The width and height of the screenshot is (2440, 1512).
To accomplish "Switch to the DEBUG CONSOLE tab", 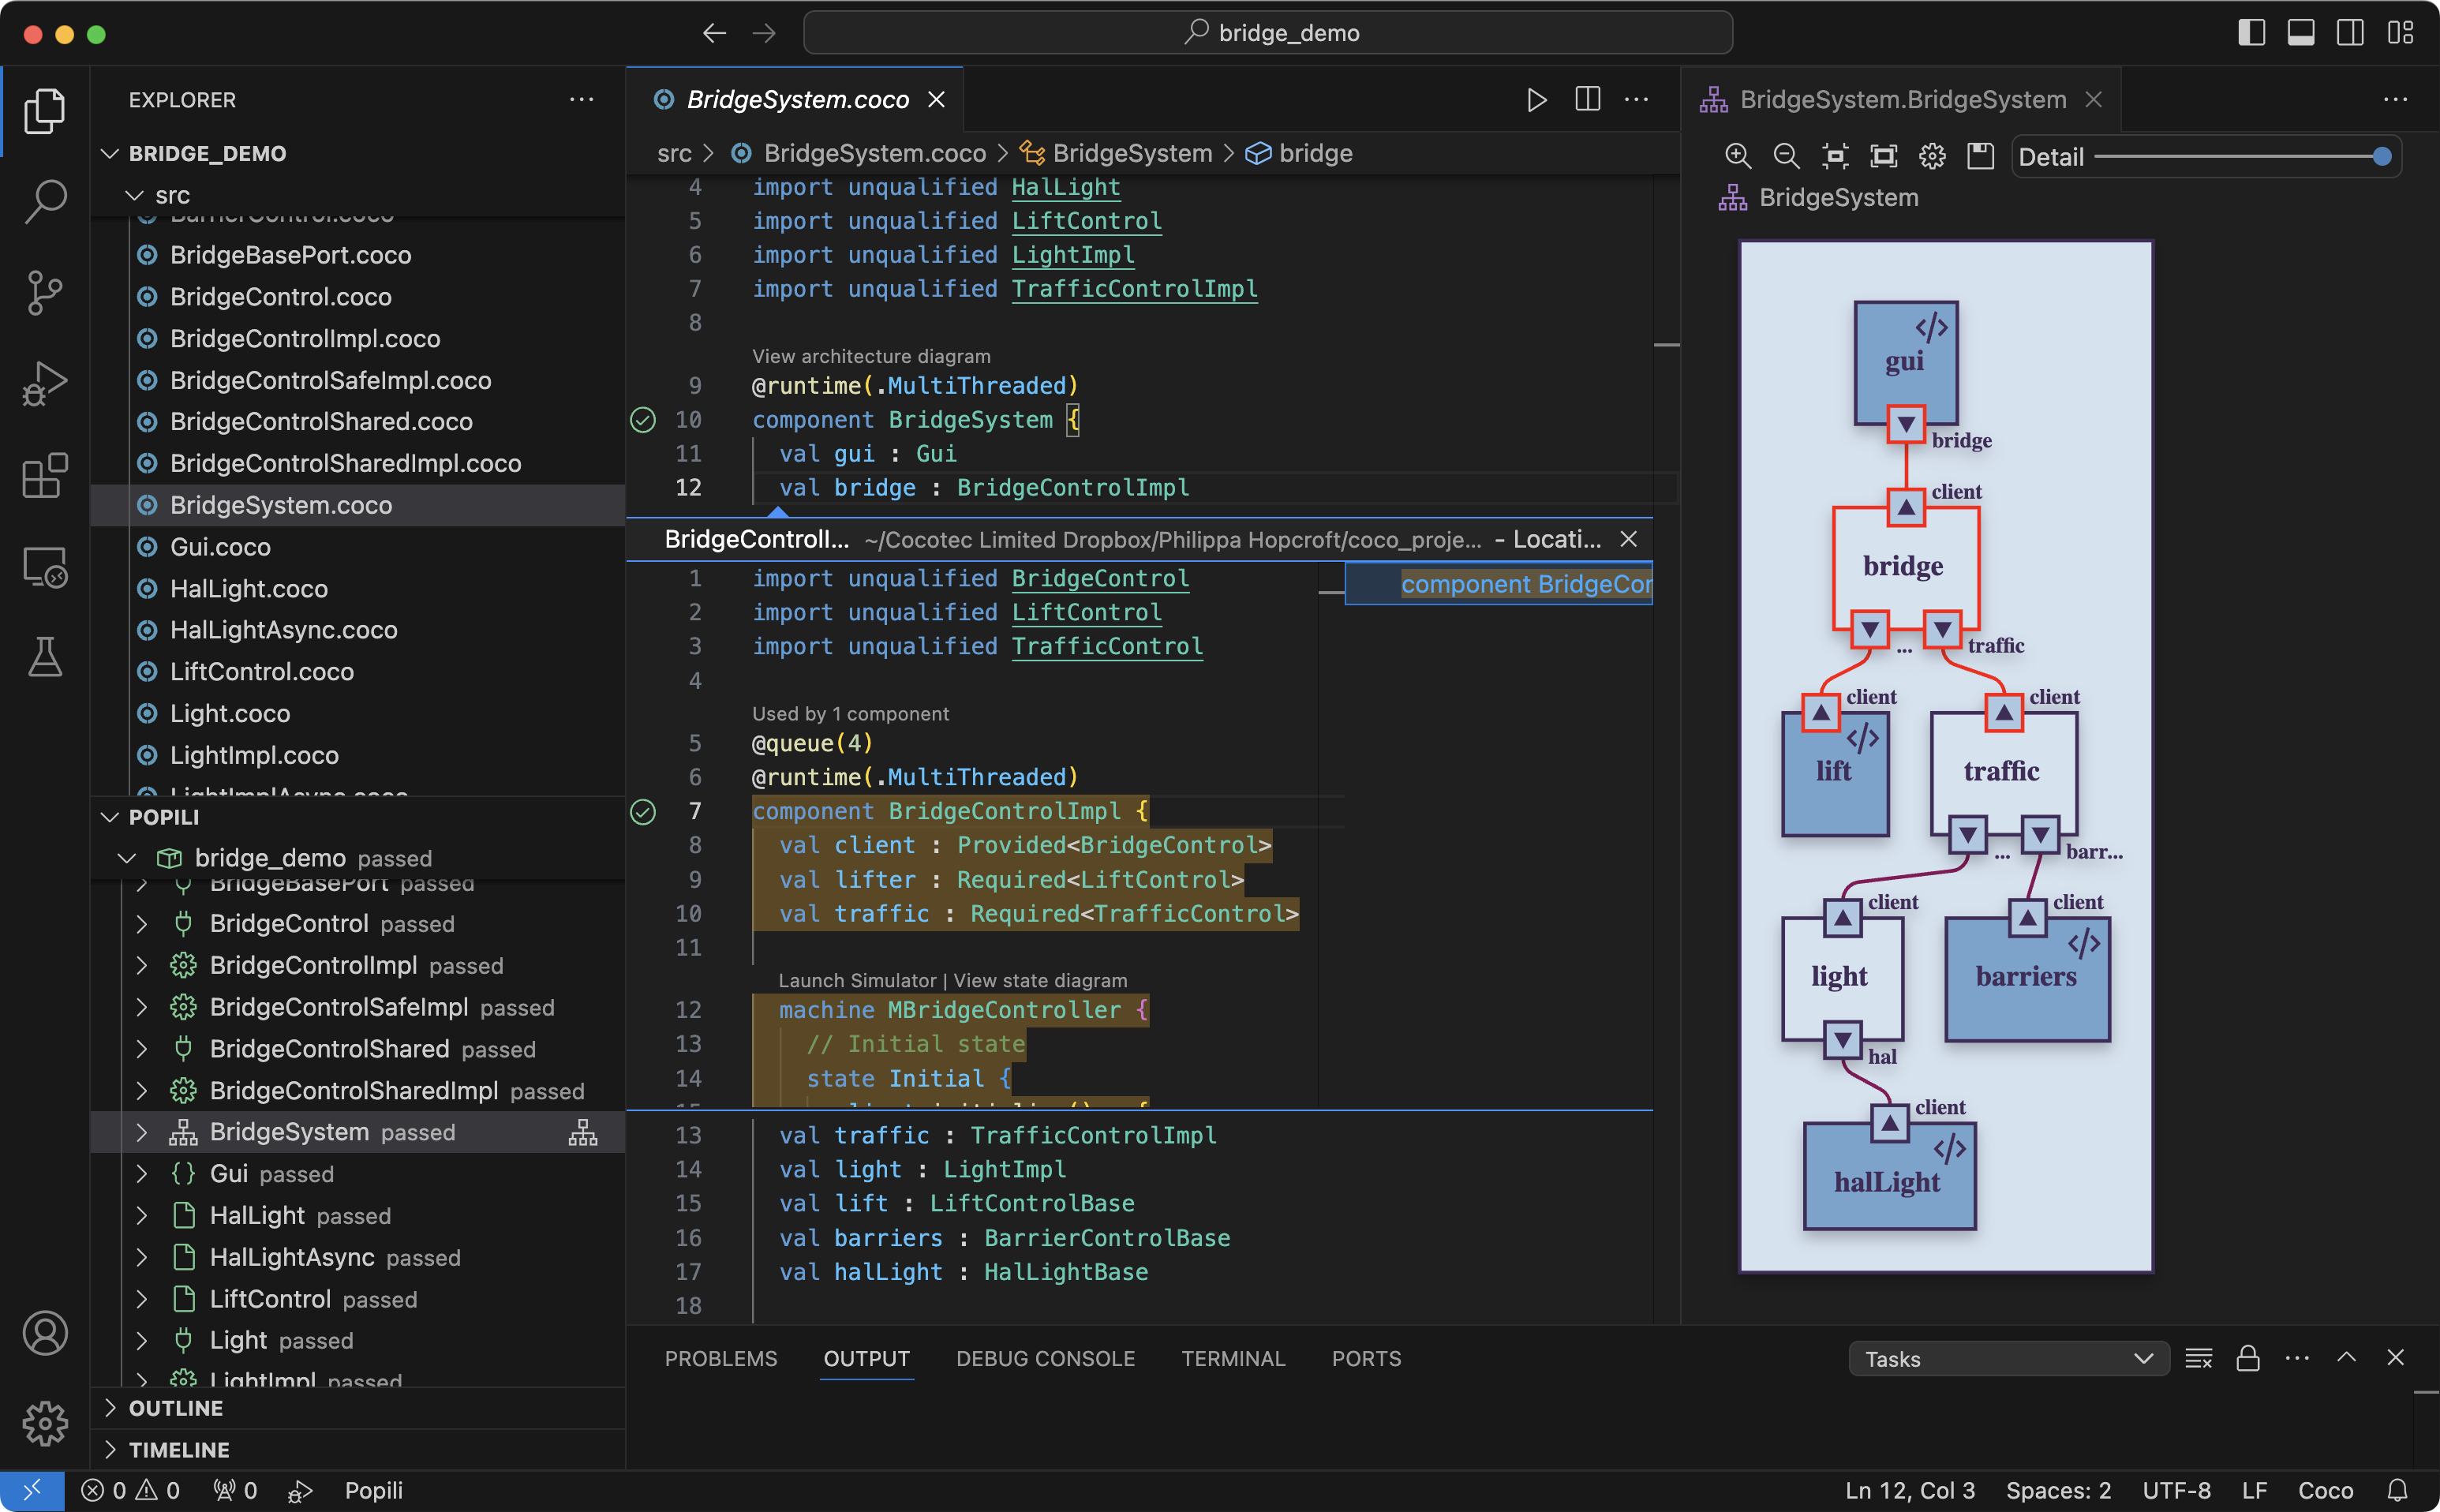I will pos(1045,1359).
